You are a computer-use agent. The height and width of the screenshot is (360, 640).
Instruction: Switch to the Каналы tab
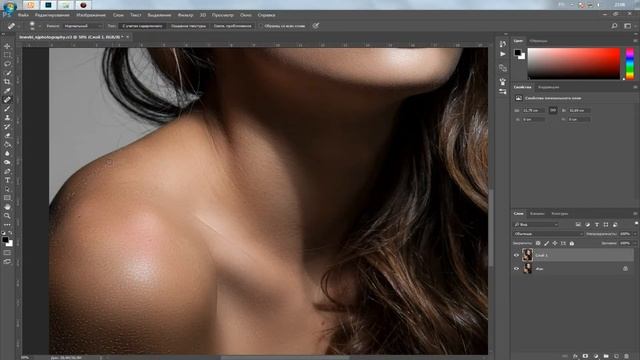[537, 213]
